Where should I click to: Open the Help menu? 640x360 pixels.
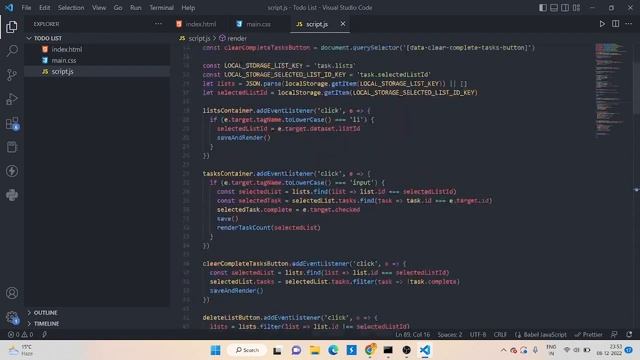[x=188, y=7]
